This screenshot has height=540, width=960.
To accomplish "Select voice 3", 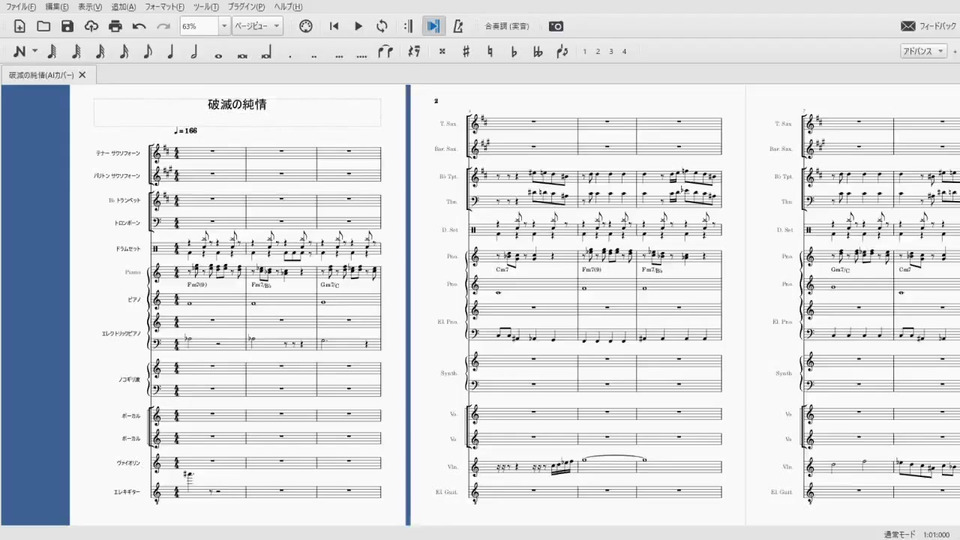I will [611, 51].
